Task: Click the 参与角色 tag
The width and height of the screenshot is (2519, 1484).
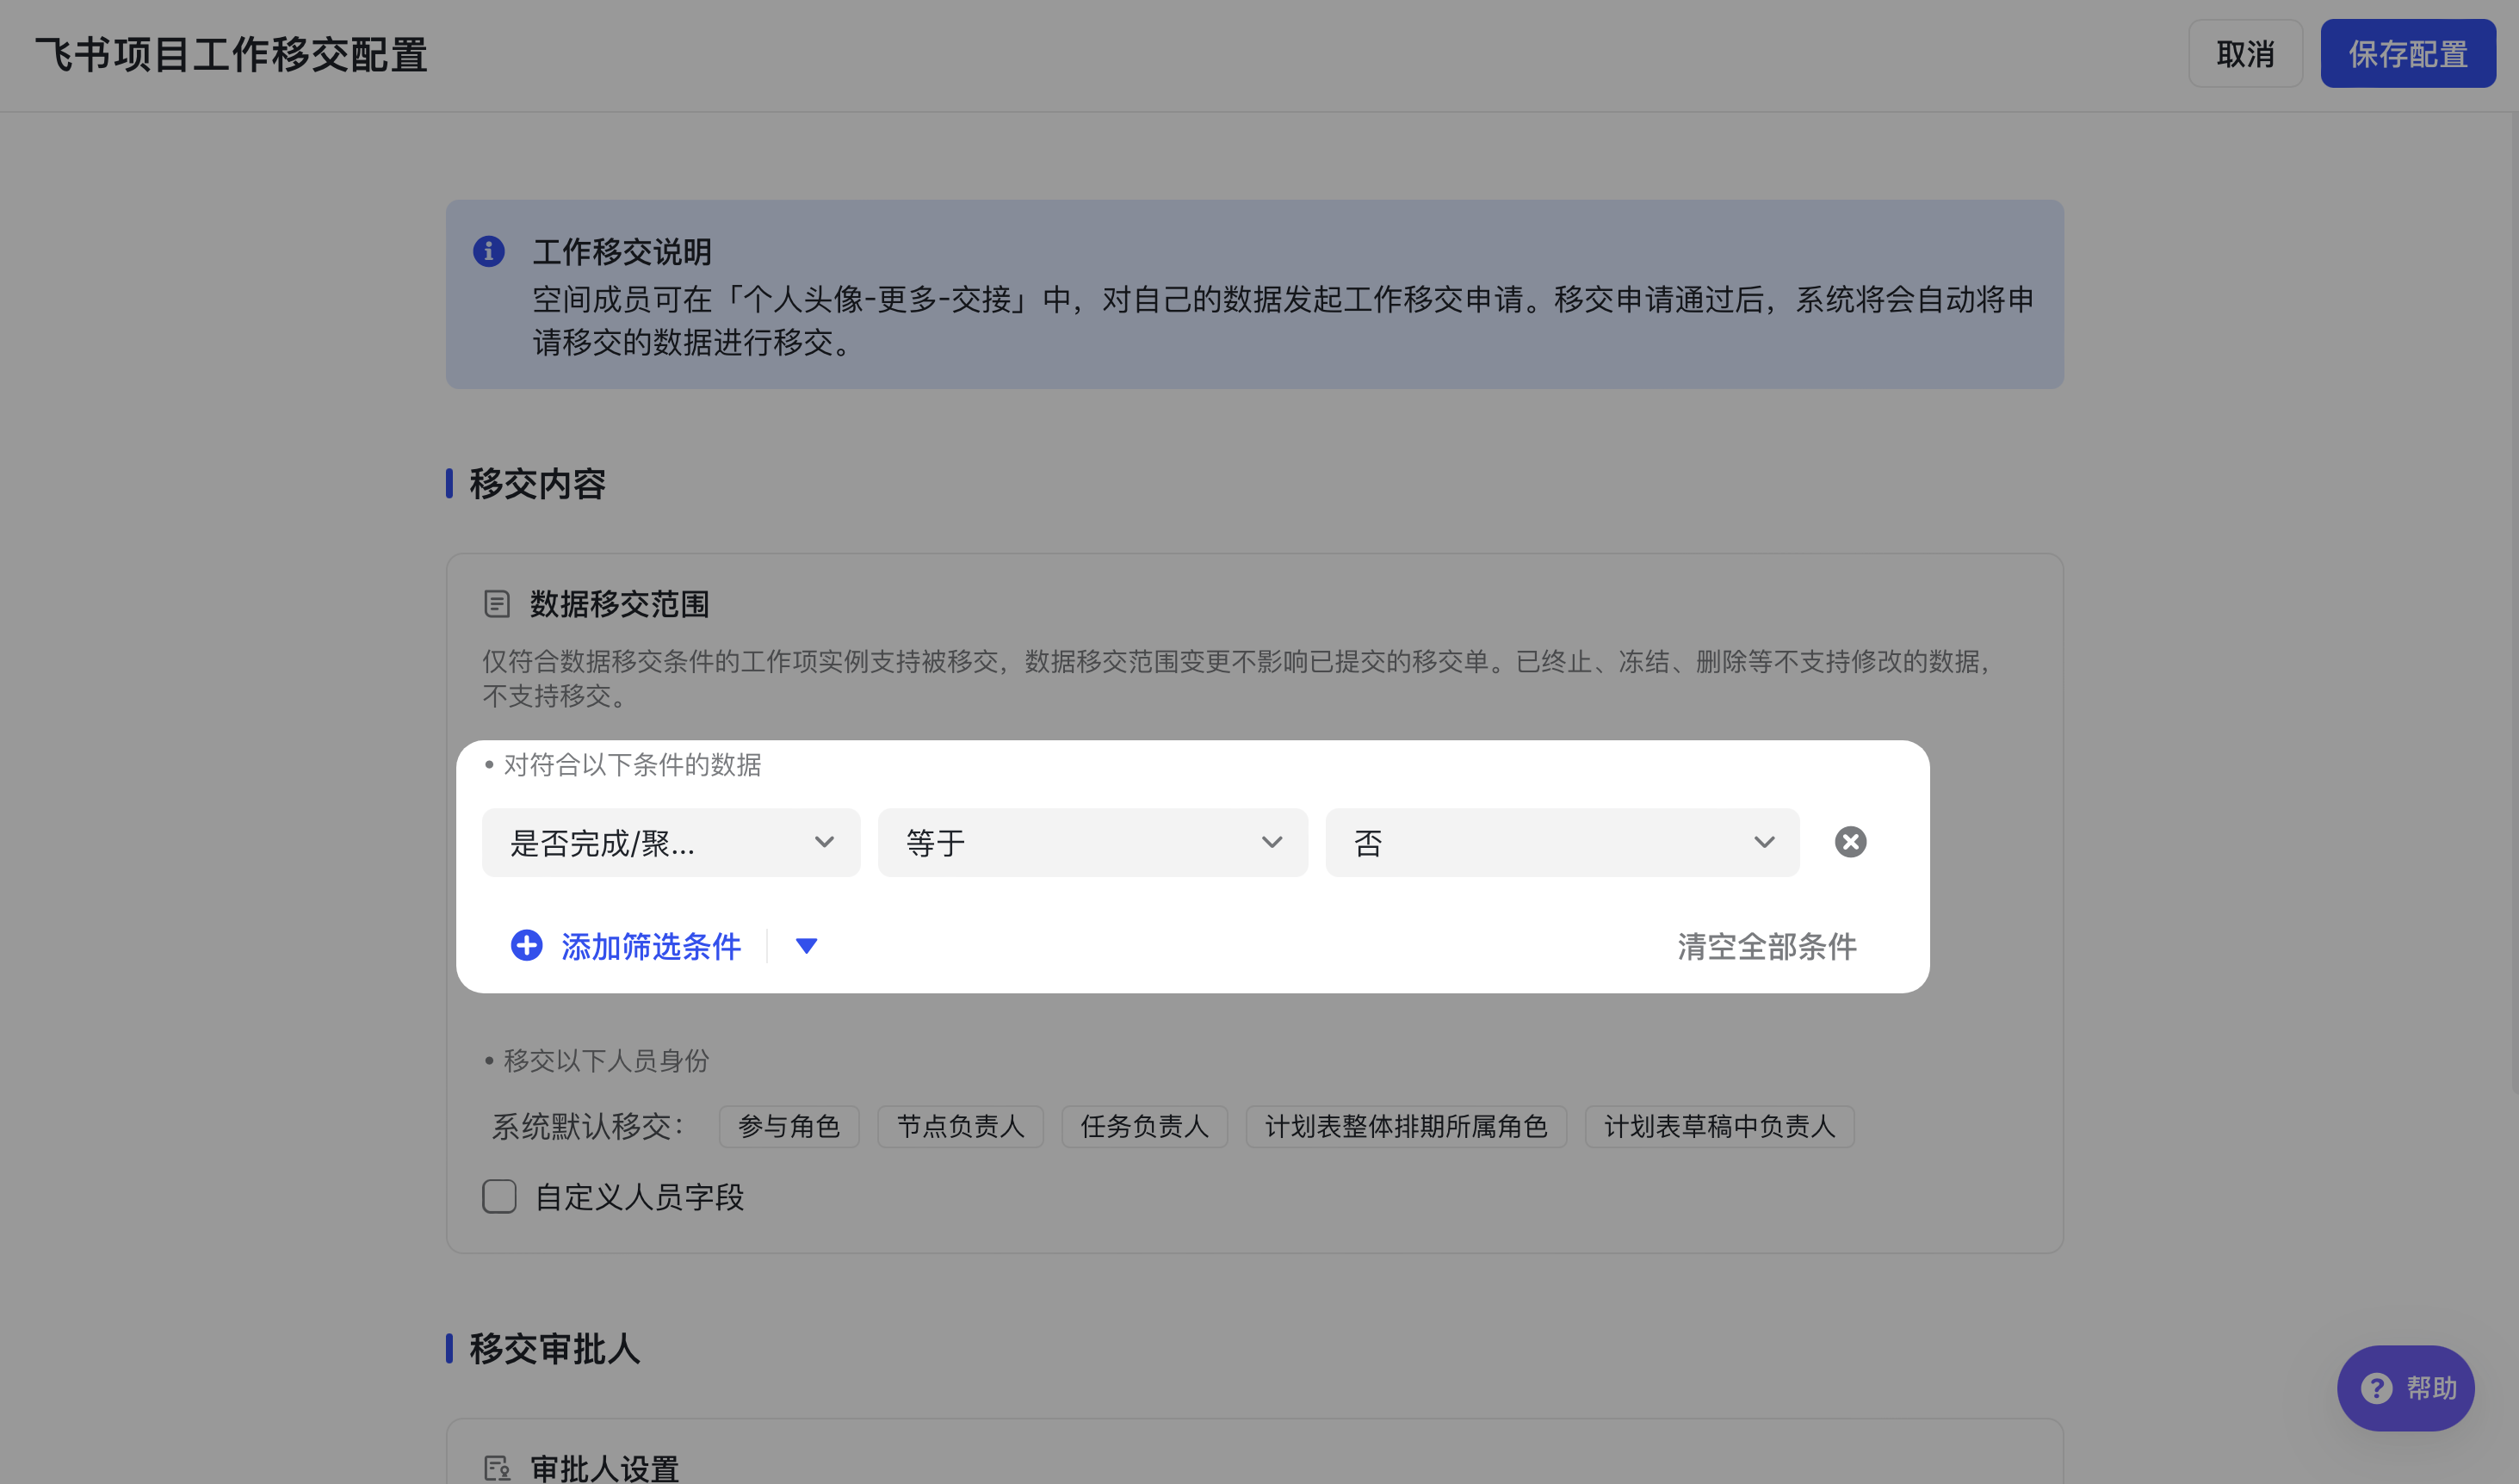Action: click(789, 1126)
